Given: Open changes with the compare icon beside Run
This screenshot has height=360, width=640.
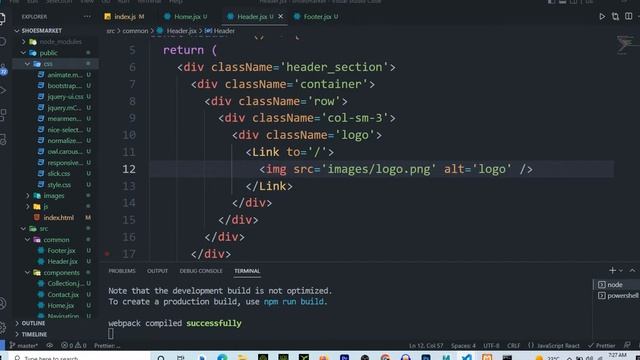Looking at the screenshot, I should 615,17.
